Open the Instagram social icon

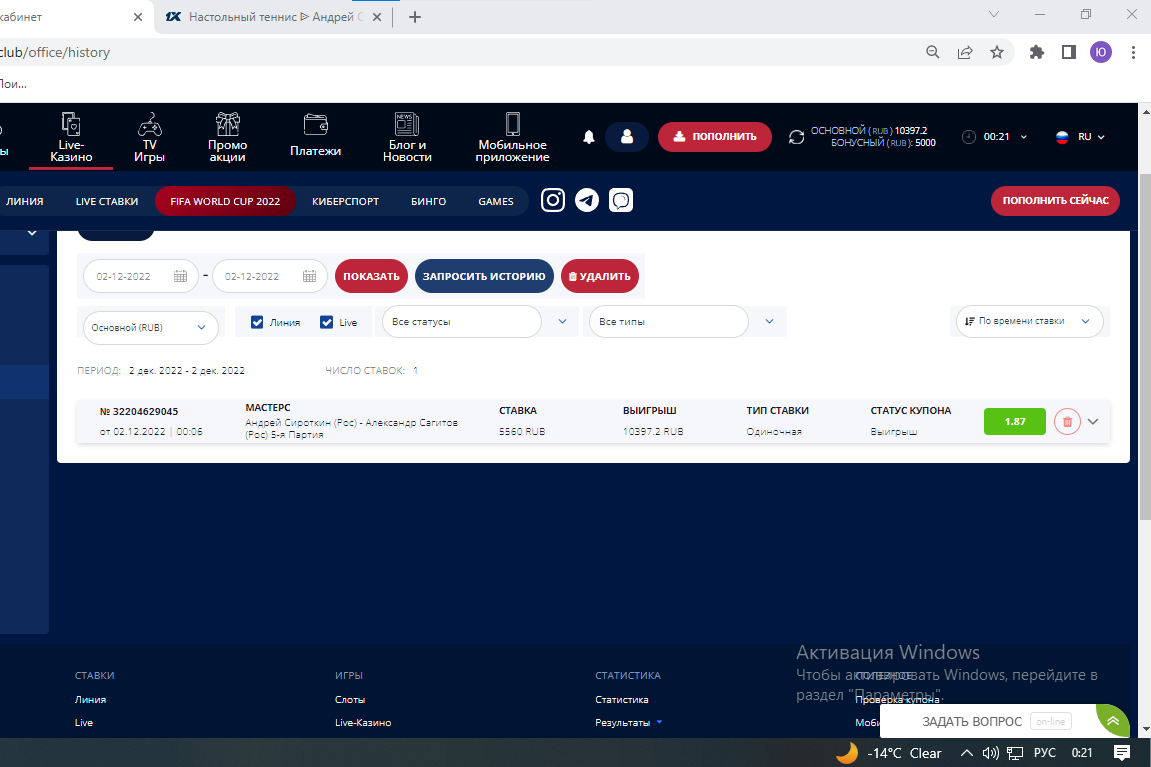[553, 201]
